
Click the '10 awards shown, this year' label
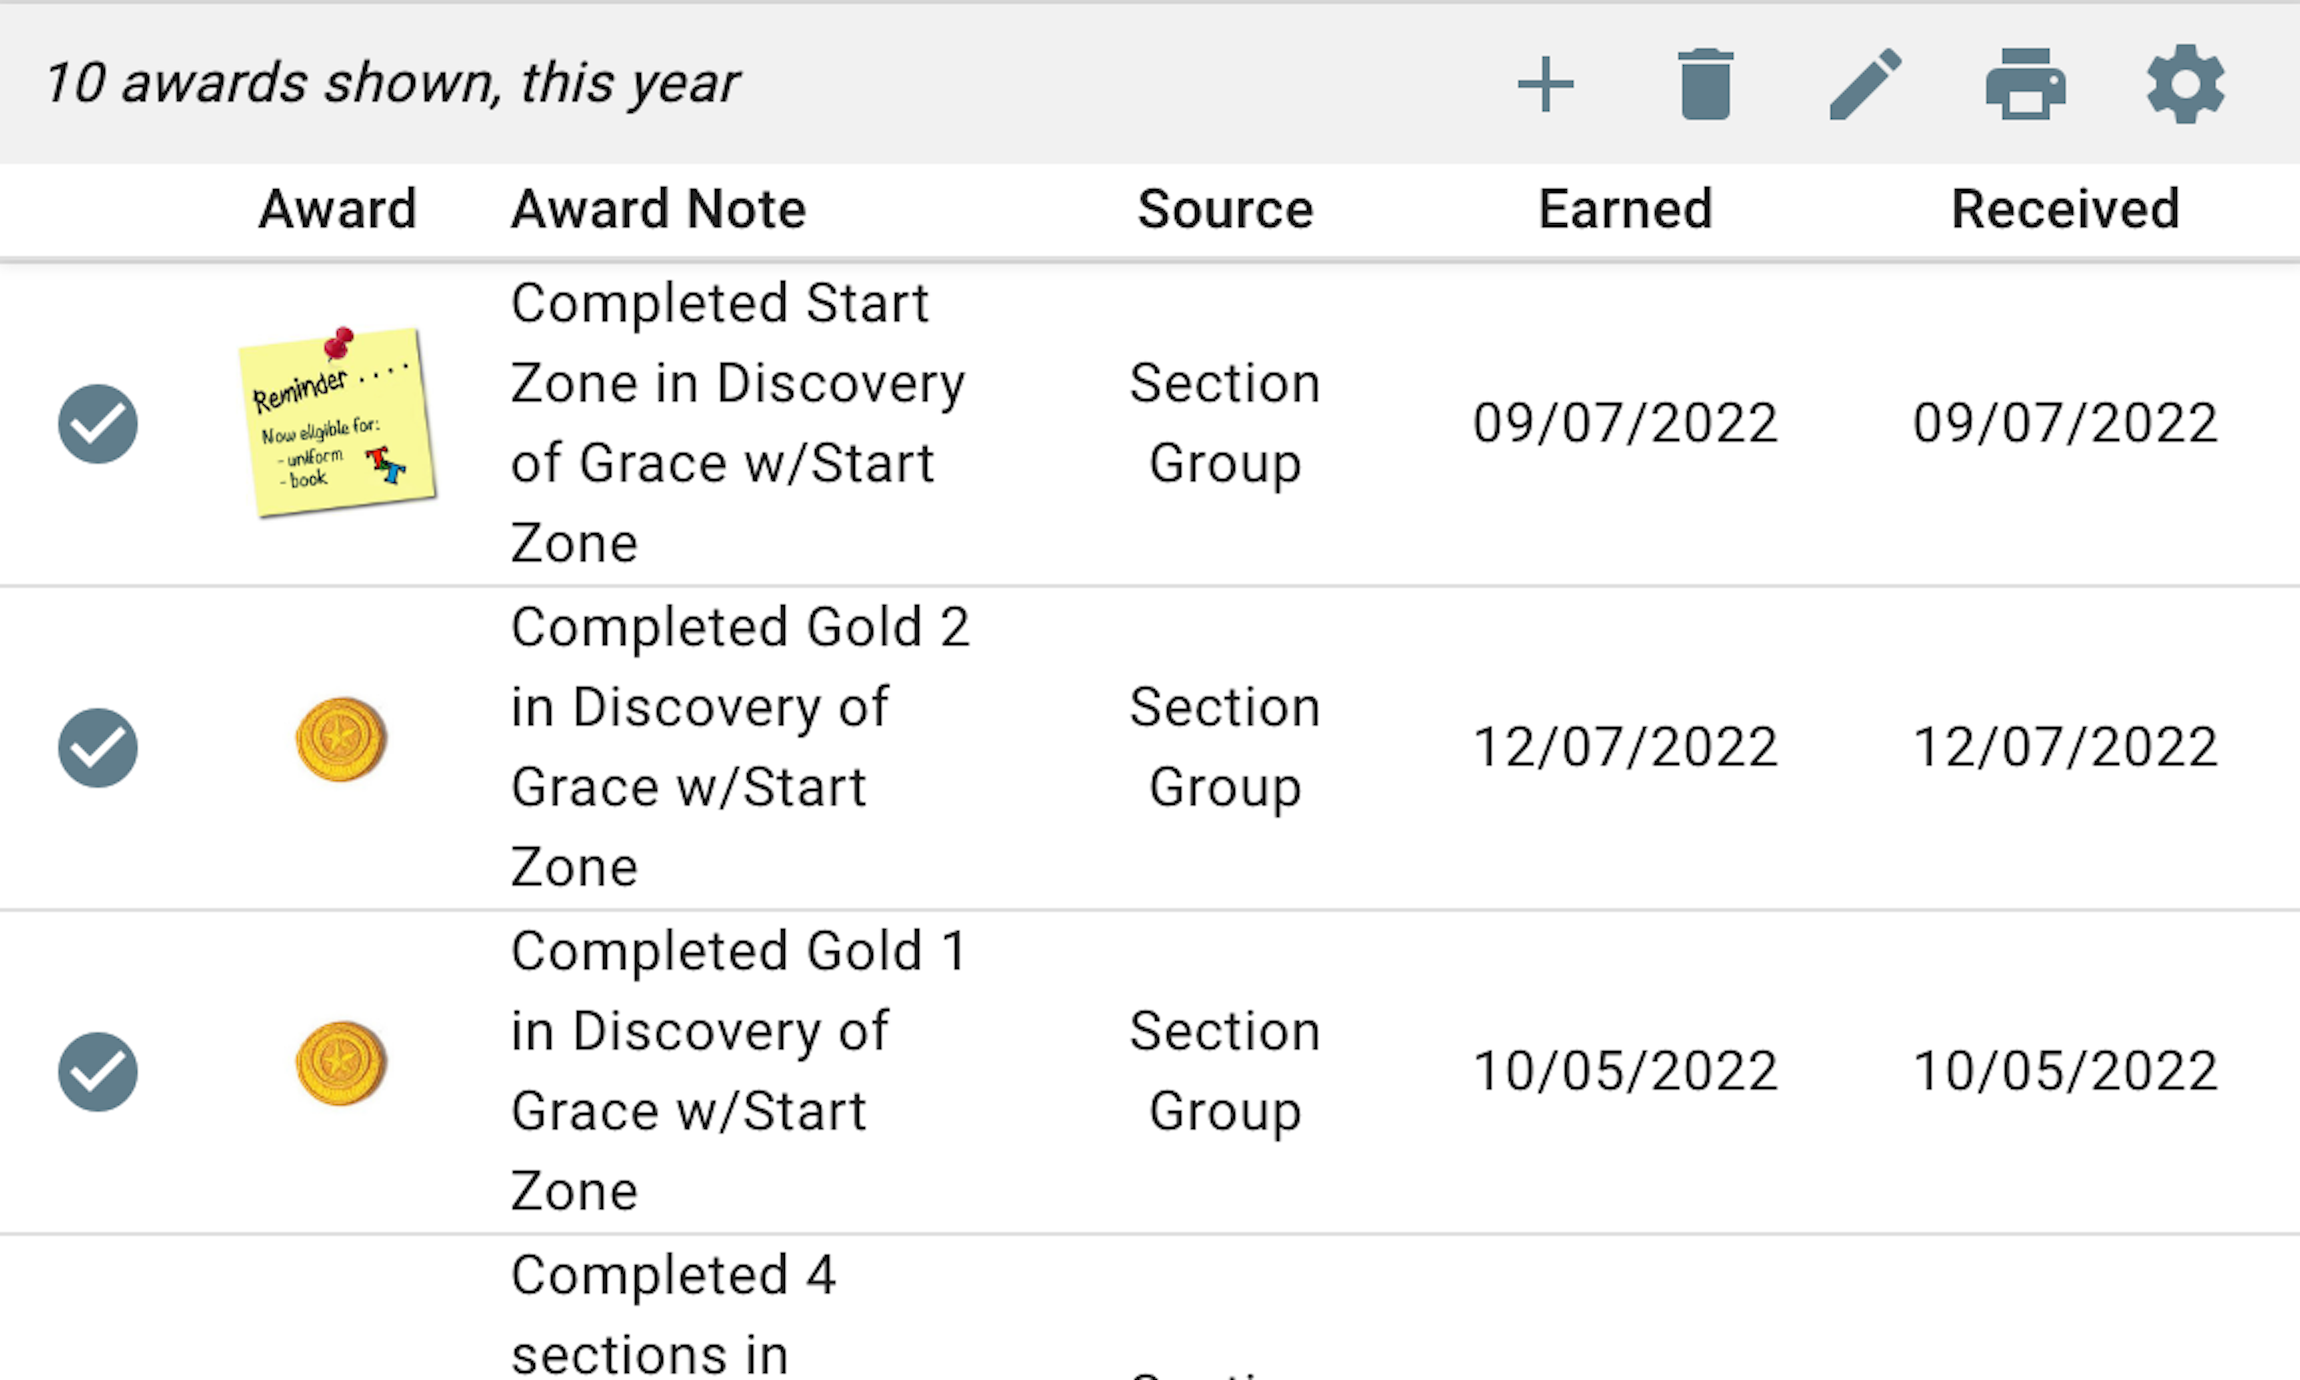pyautogui.click(x=392, y=83)
